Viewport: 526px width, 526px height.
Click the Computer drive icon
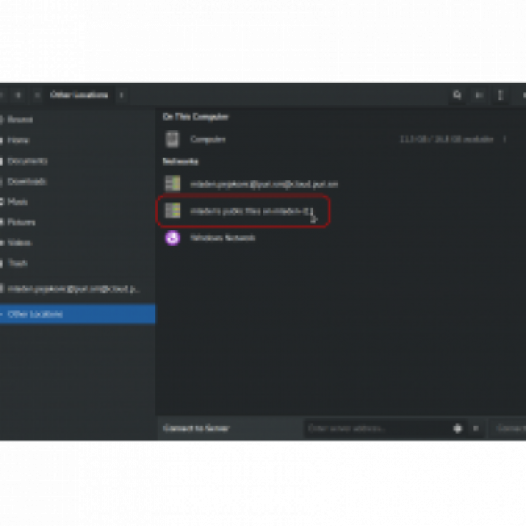[x=172, y=139]
